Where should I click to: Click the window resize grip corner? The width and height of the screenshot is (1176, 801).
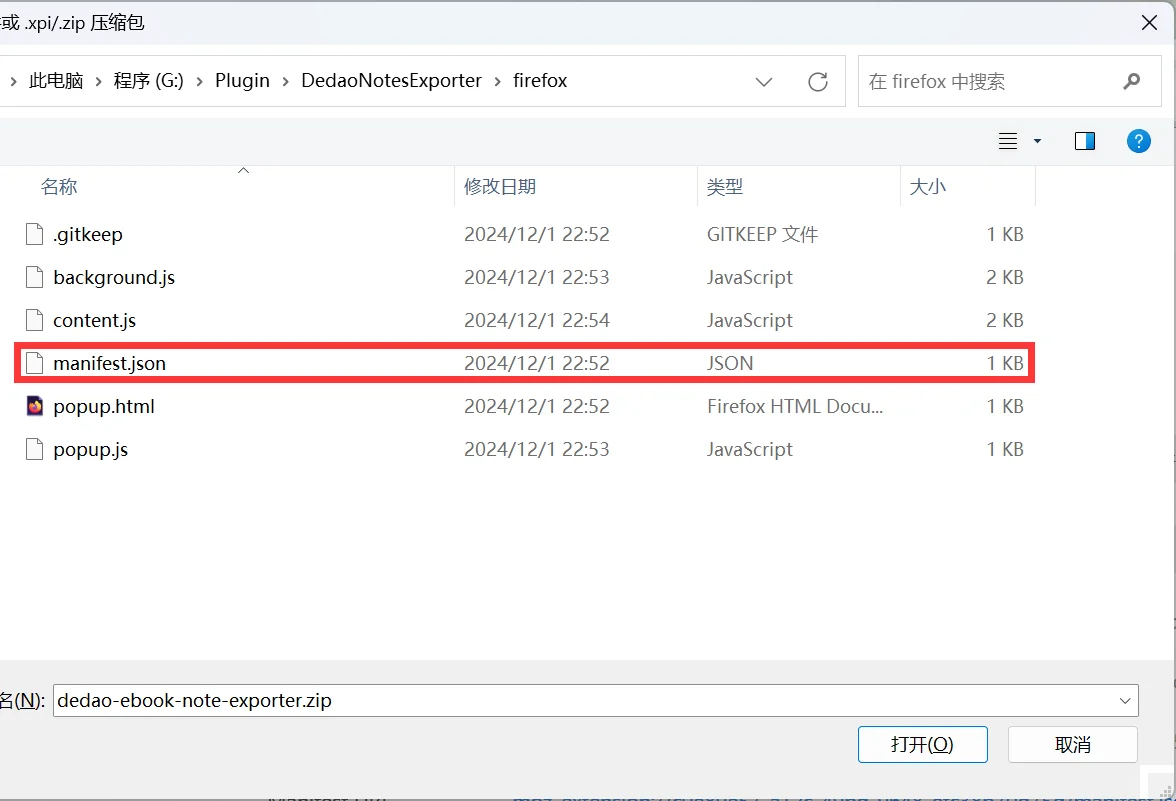tap(1166, 790)
